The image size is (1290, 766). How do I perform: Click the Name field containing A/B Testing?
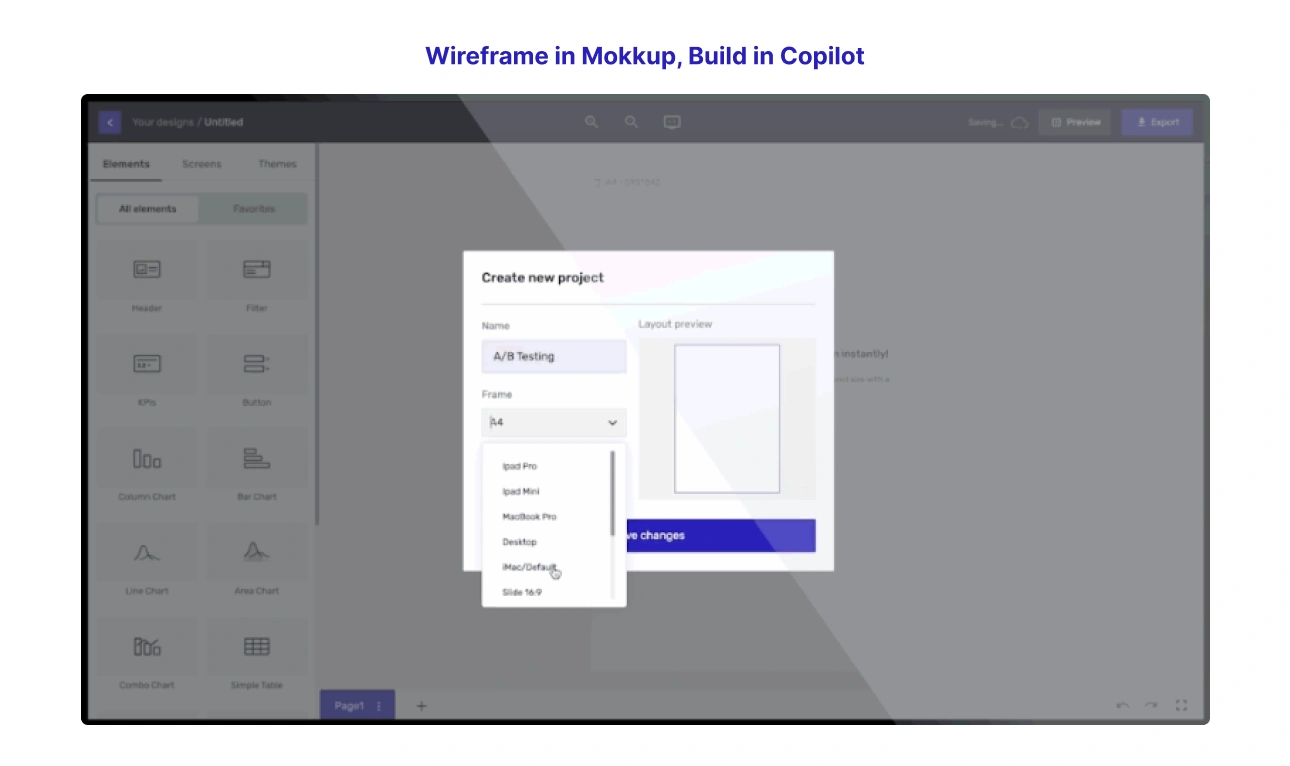(x=554, y=356)
